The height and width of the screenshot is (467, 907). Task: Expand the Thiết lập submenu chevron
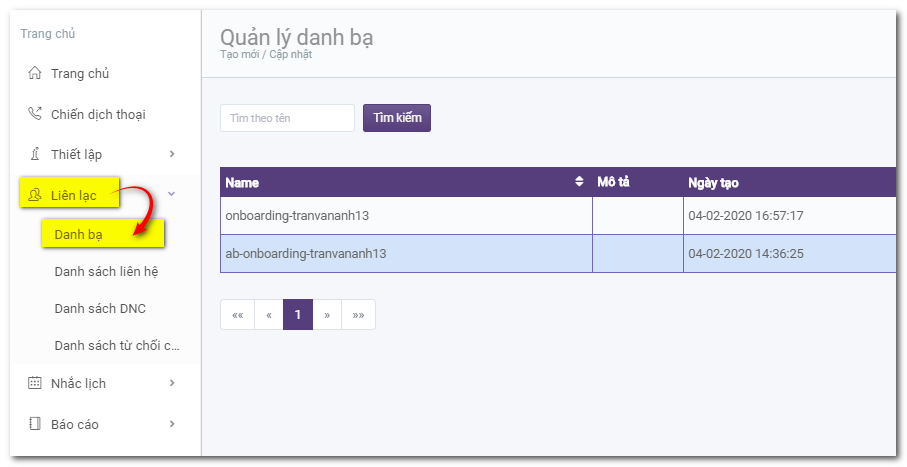172,154
